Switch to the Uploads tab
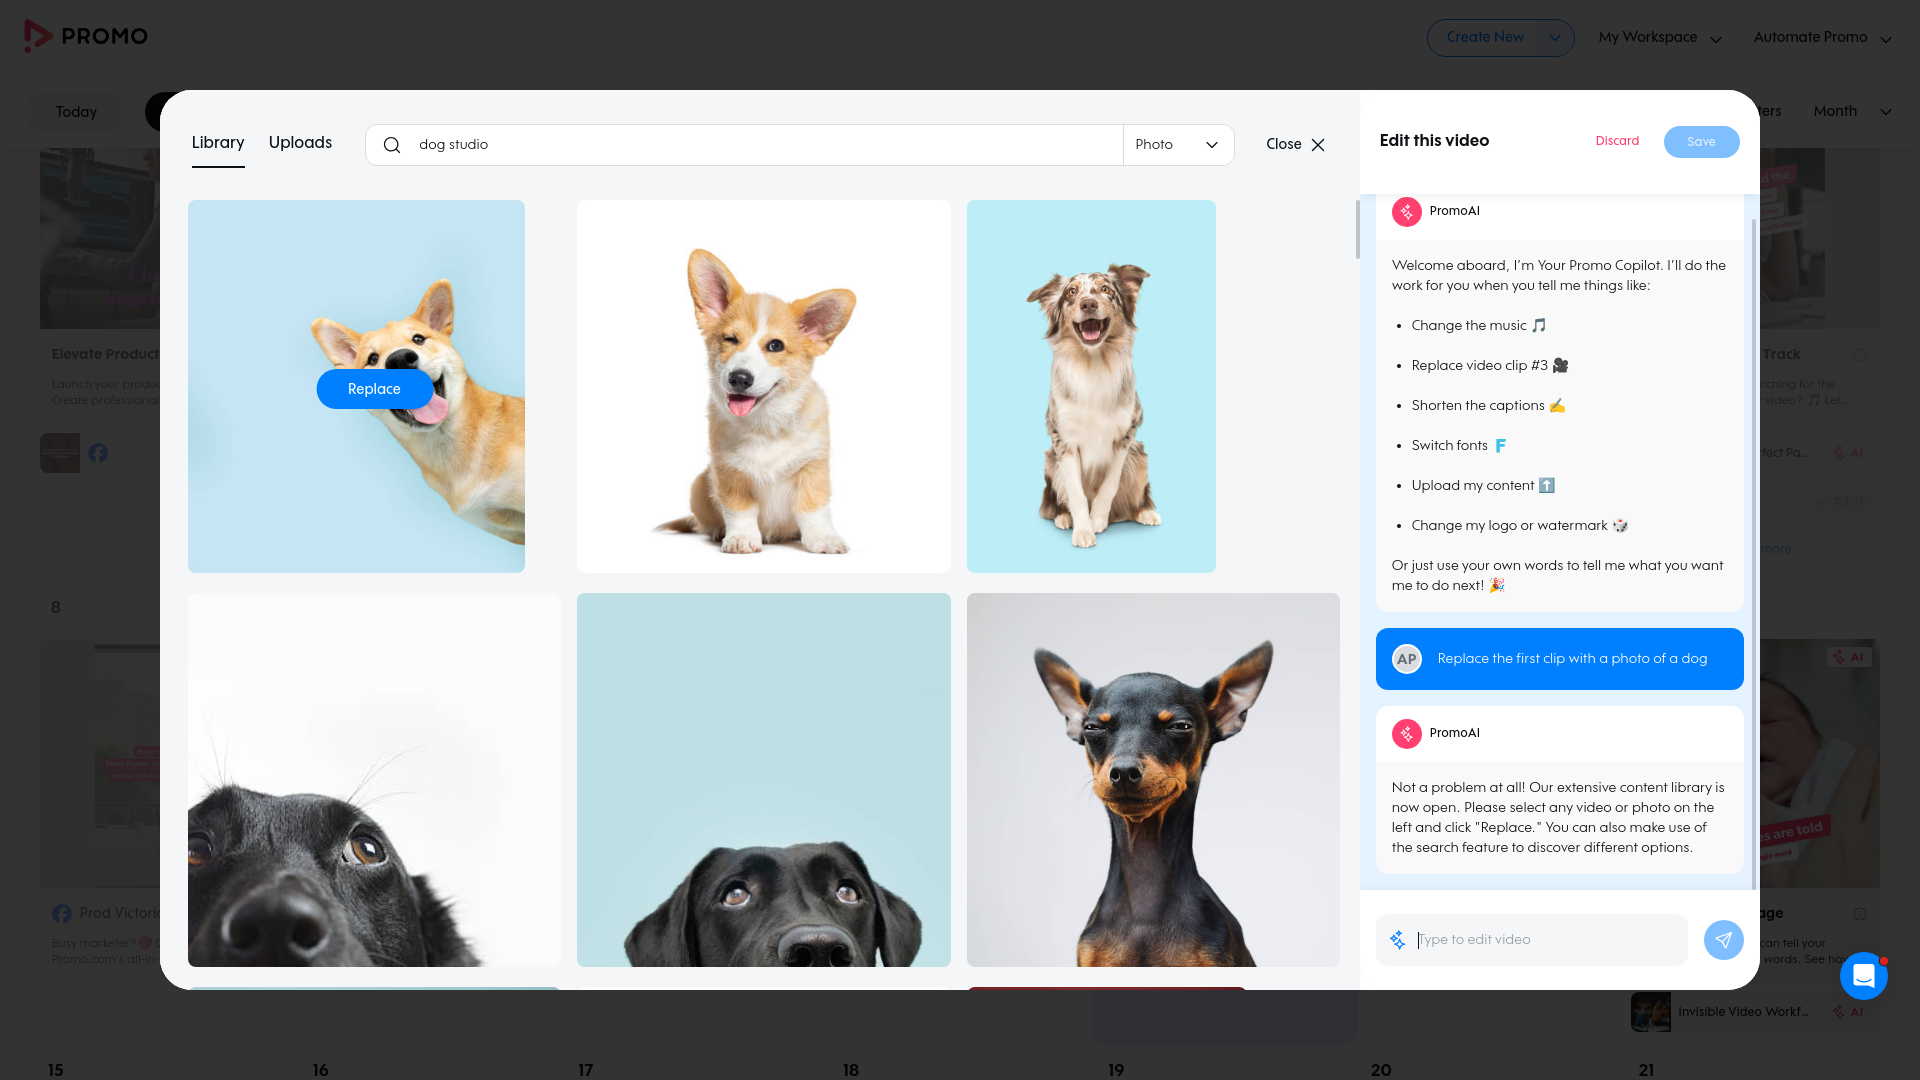The height and width of the screenshot is (1080, 1920). click(x=300, y=143)
